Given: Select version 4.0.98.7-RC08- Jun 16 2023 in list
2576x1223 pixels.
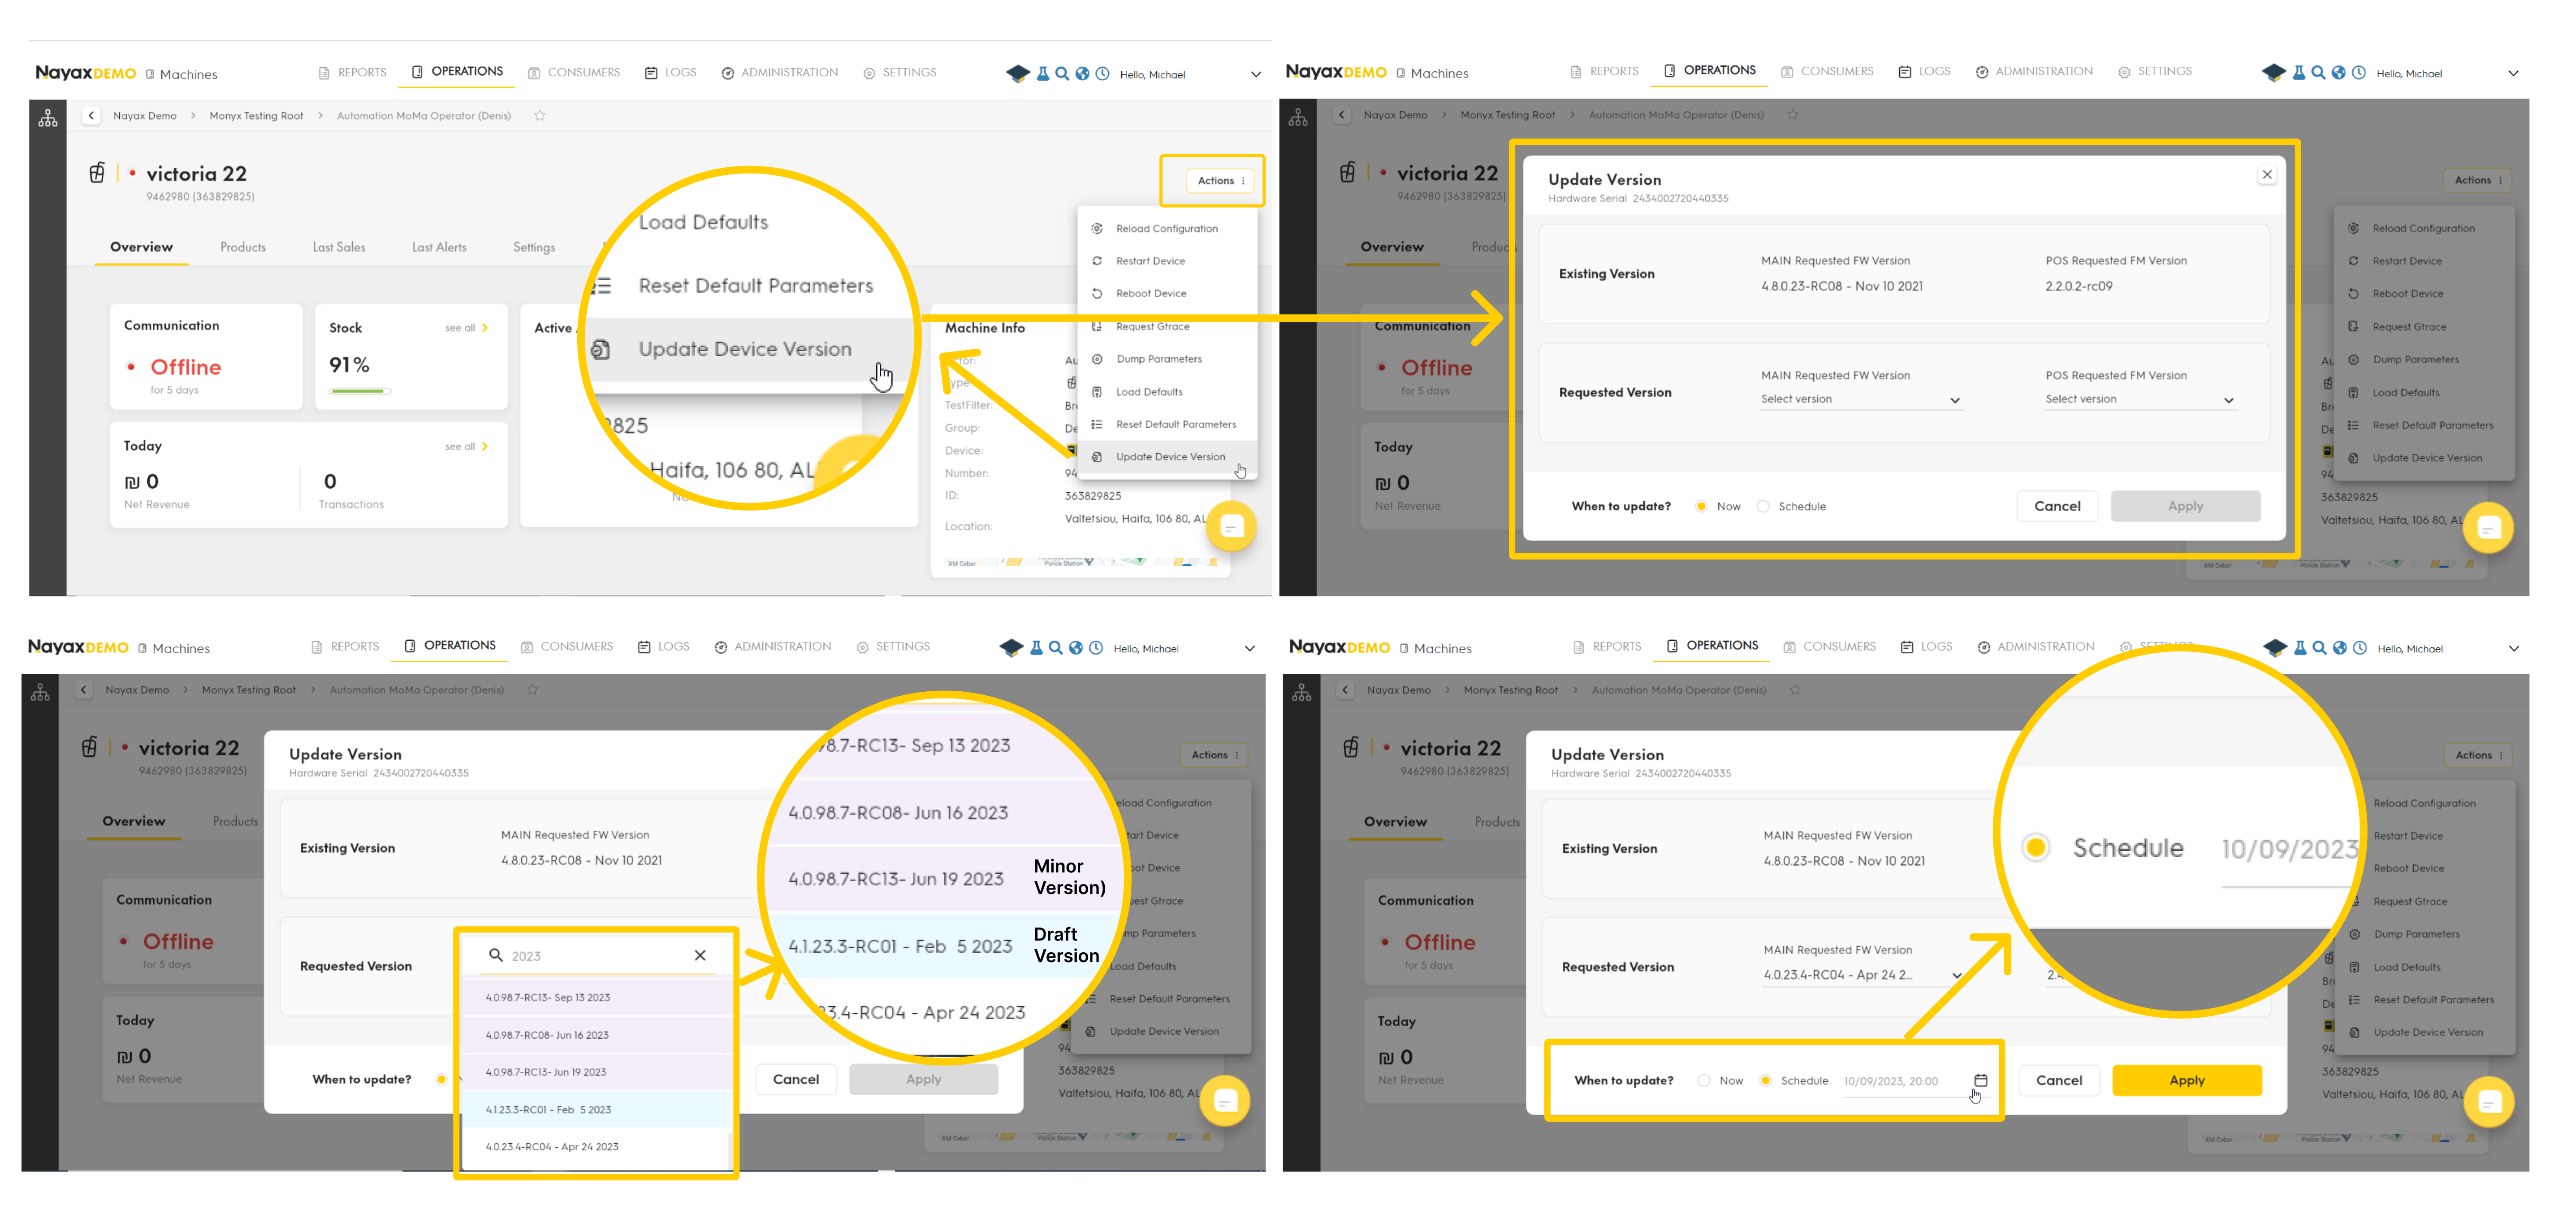Looking at the screenshot, I should tap(597, 1036).
